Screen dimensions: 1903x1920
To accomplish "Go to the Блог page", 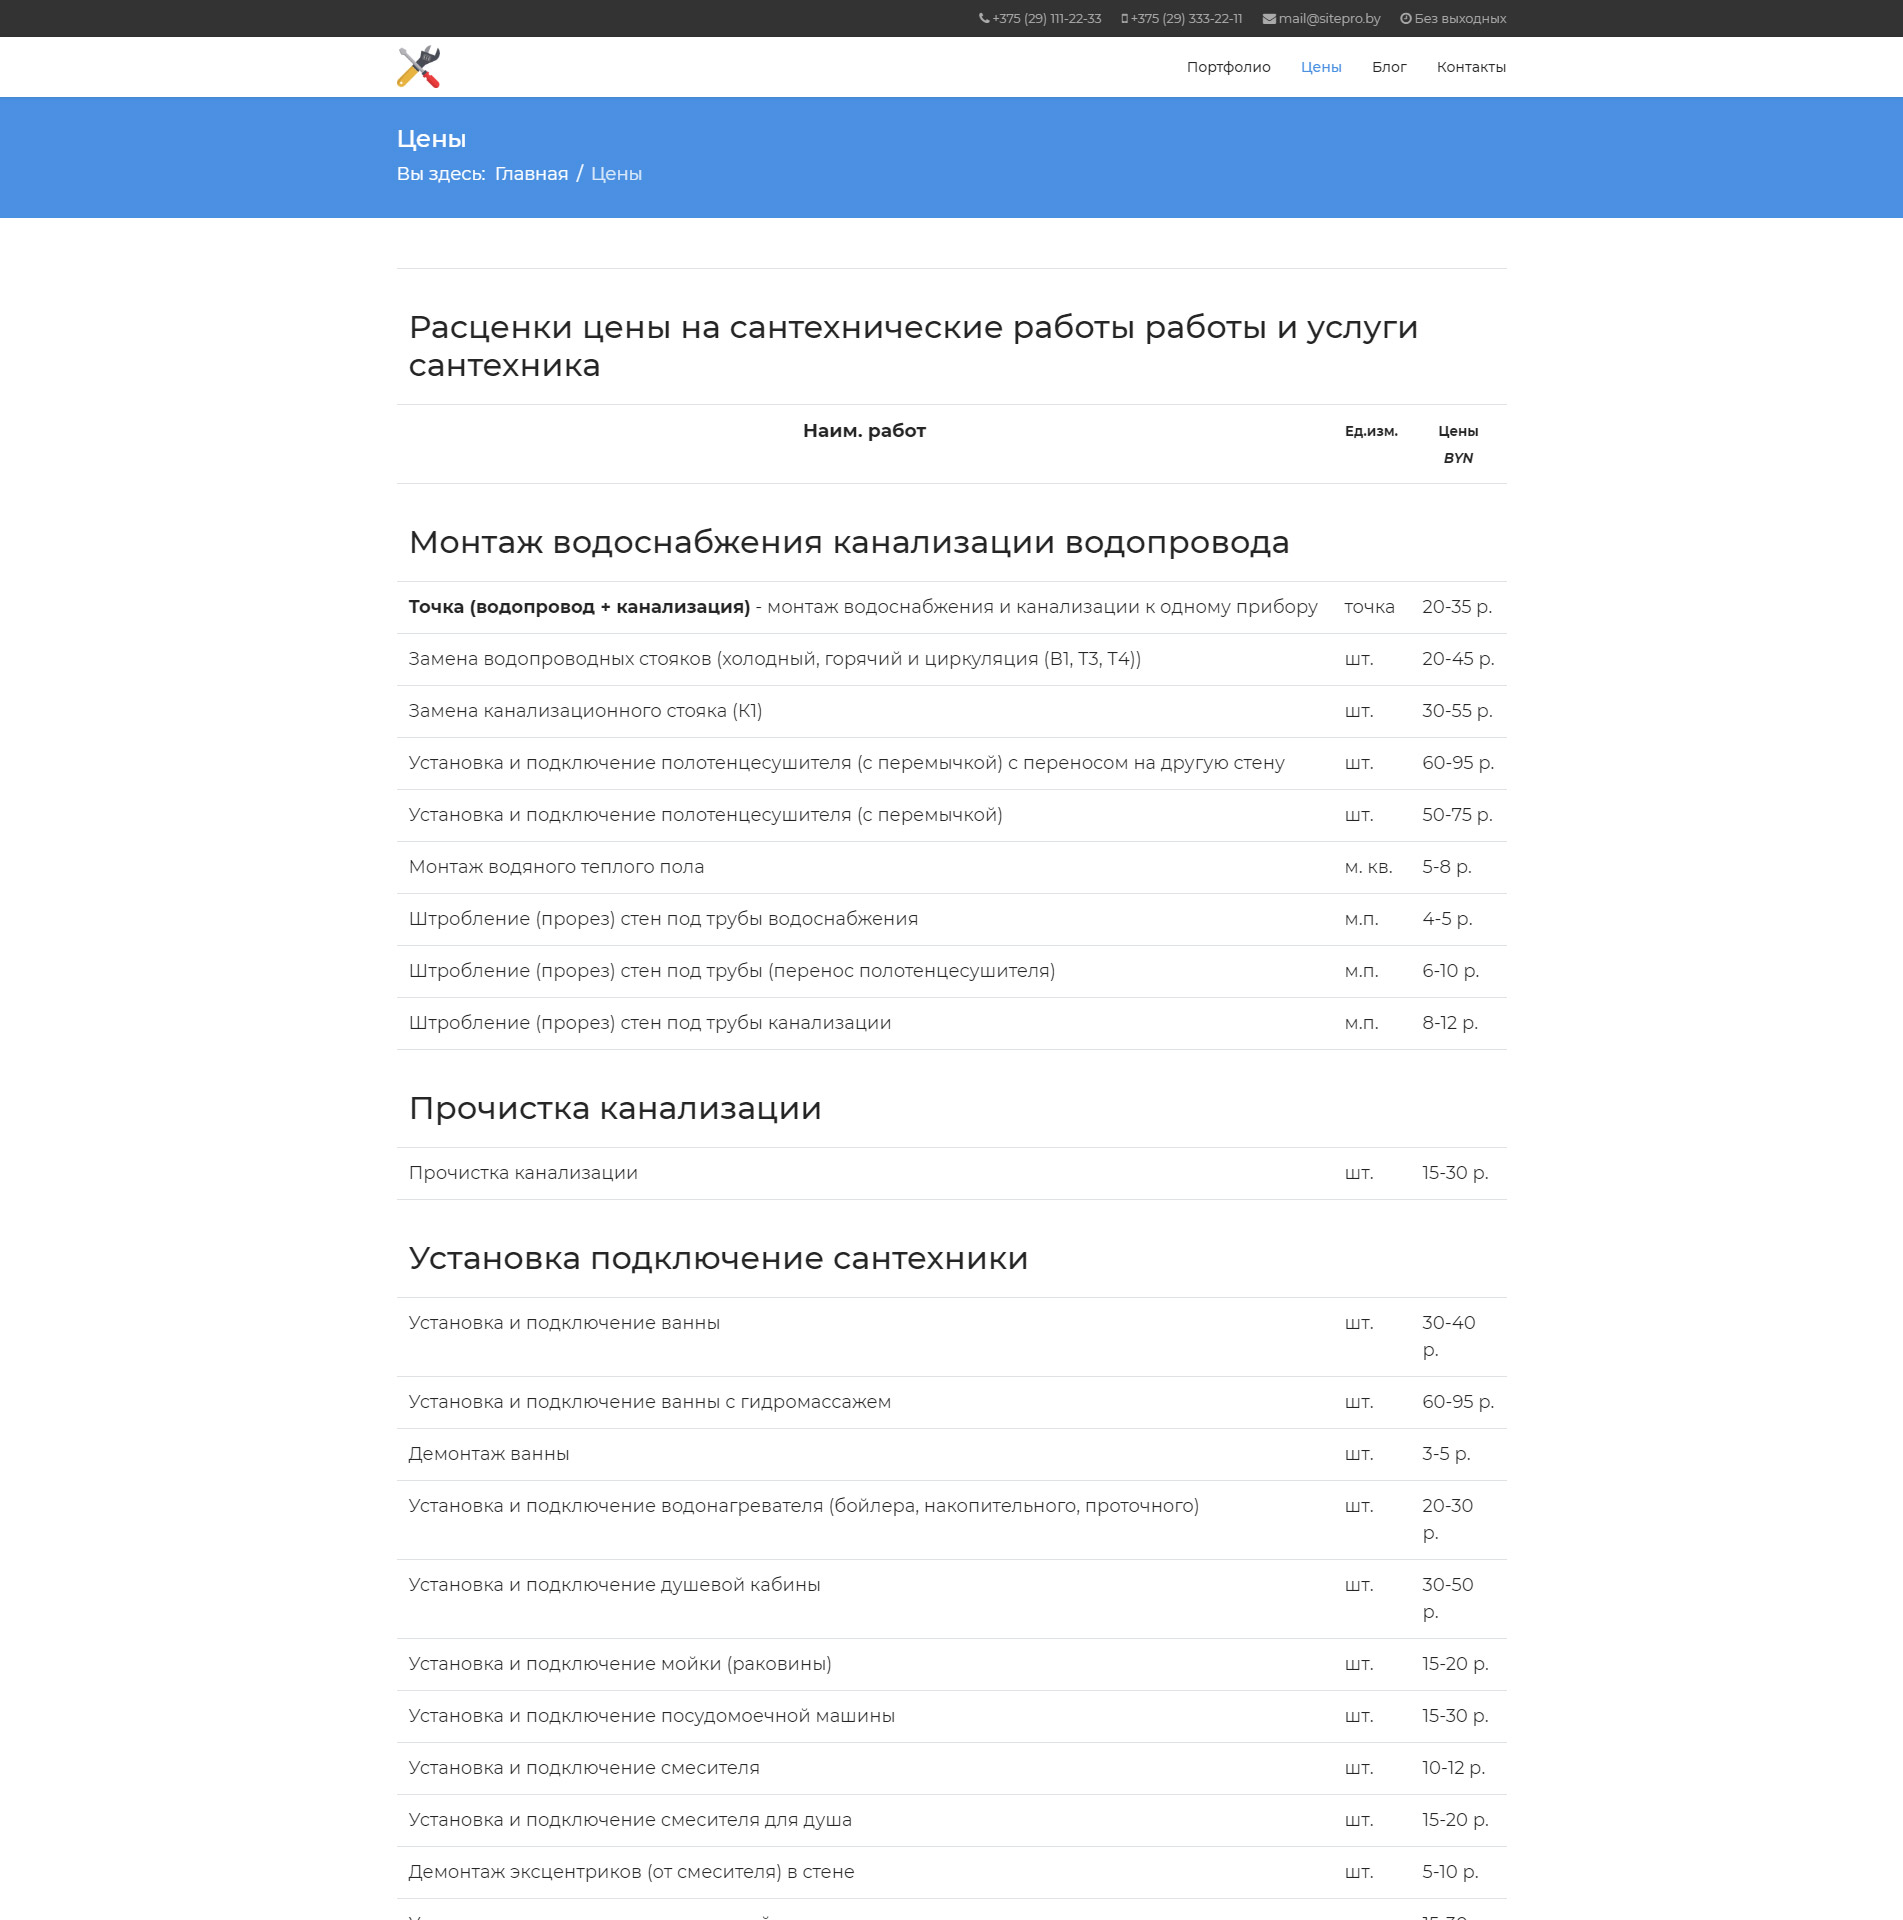I will point(1388,67).
